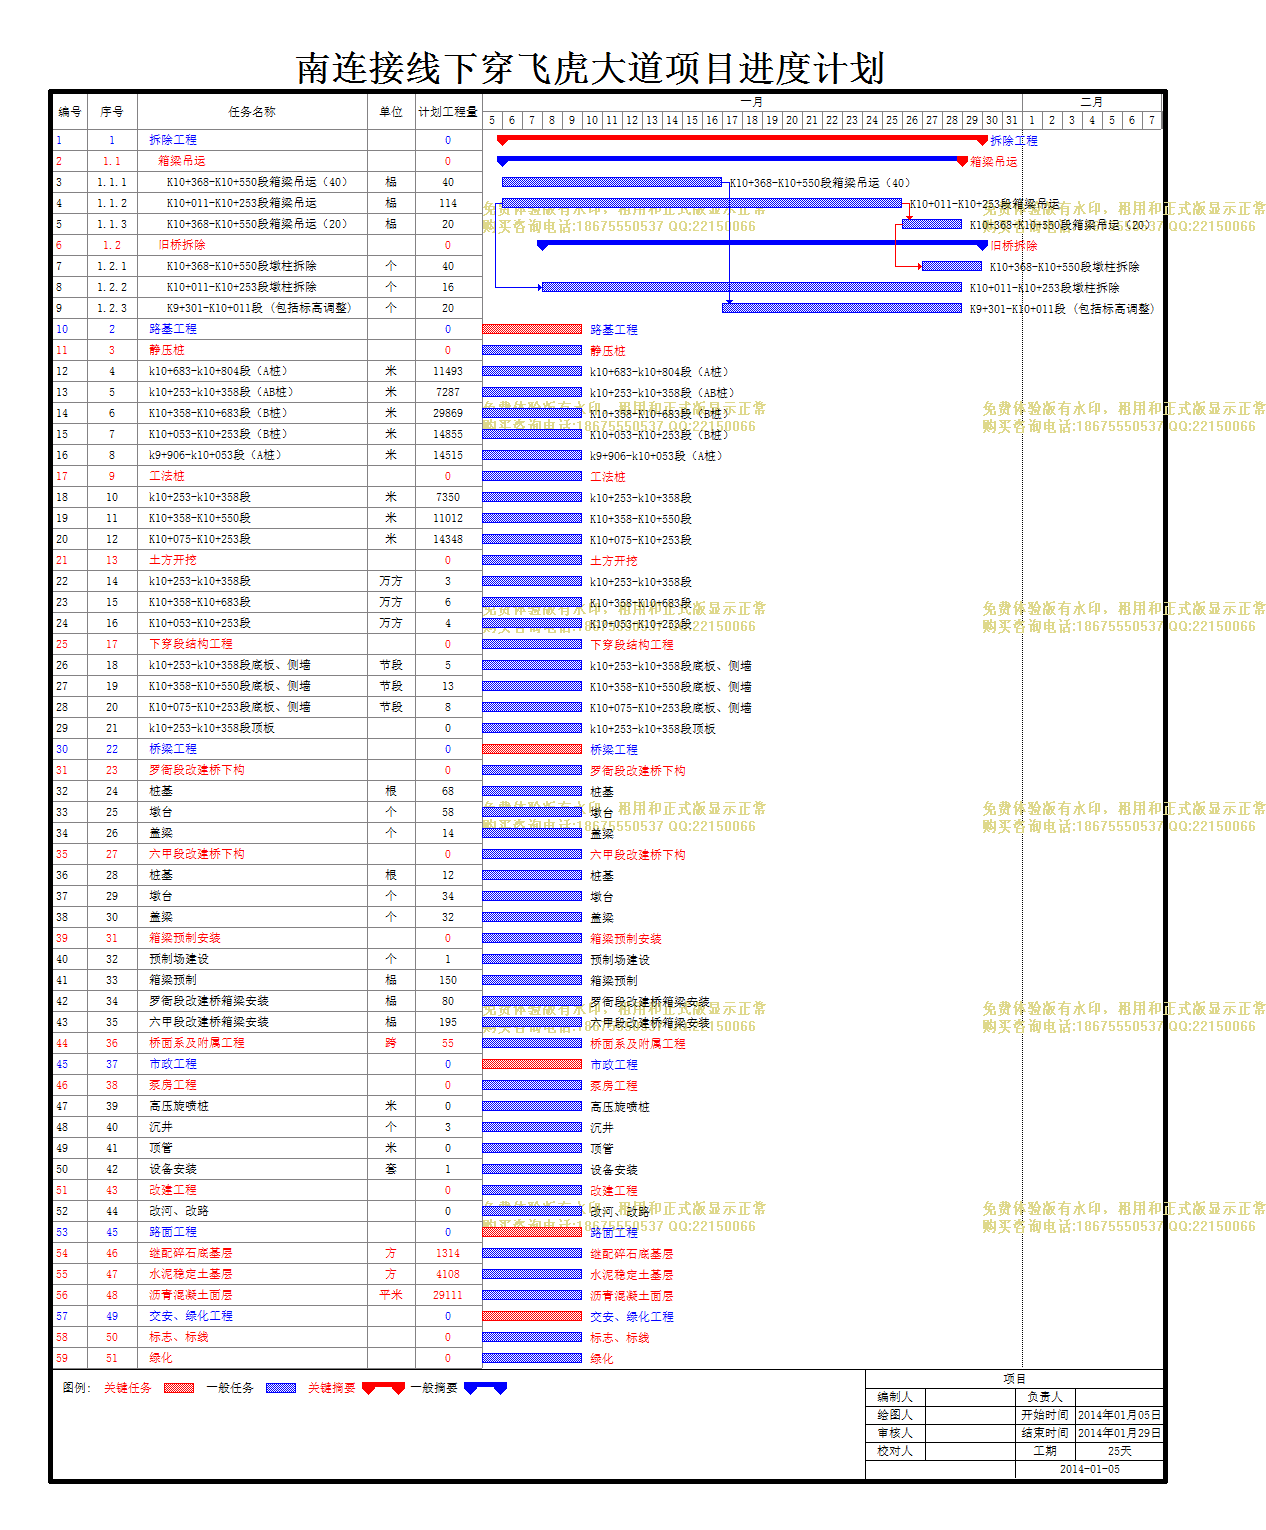
Task: Click the 箱梁吊运 blue summary bar in Gantt
Action: [732, 160]
